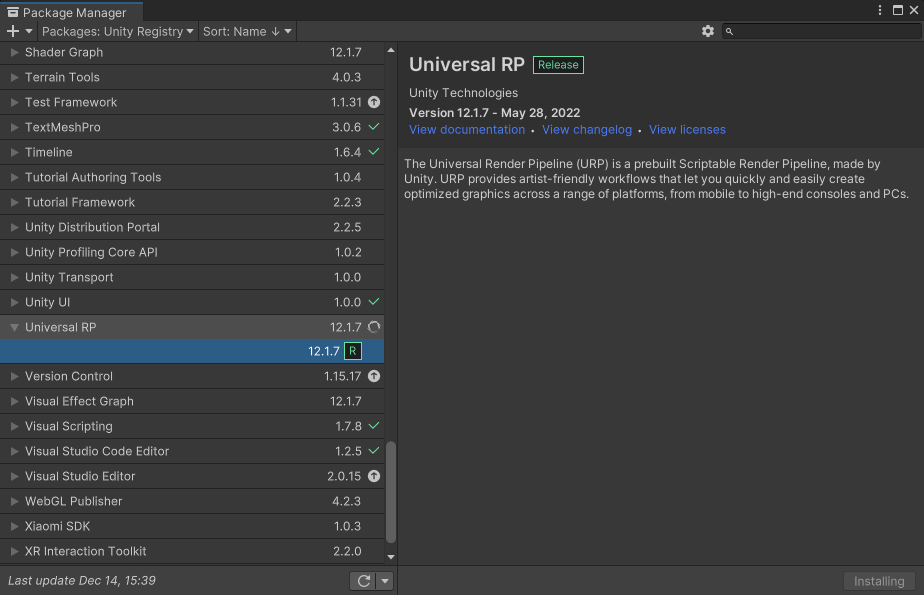Open the Sort: Name dropdown
This screenshot has height=595, width=924.
(247, 31)
